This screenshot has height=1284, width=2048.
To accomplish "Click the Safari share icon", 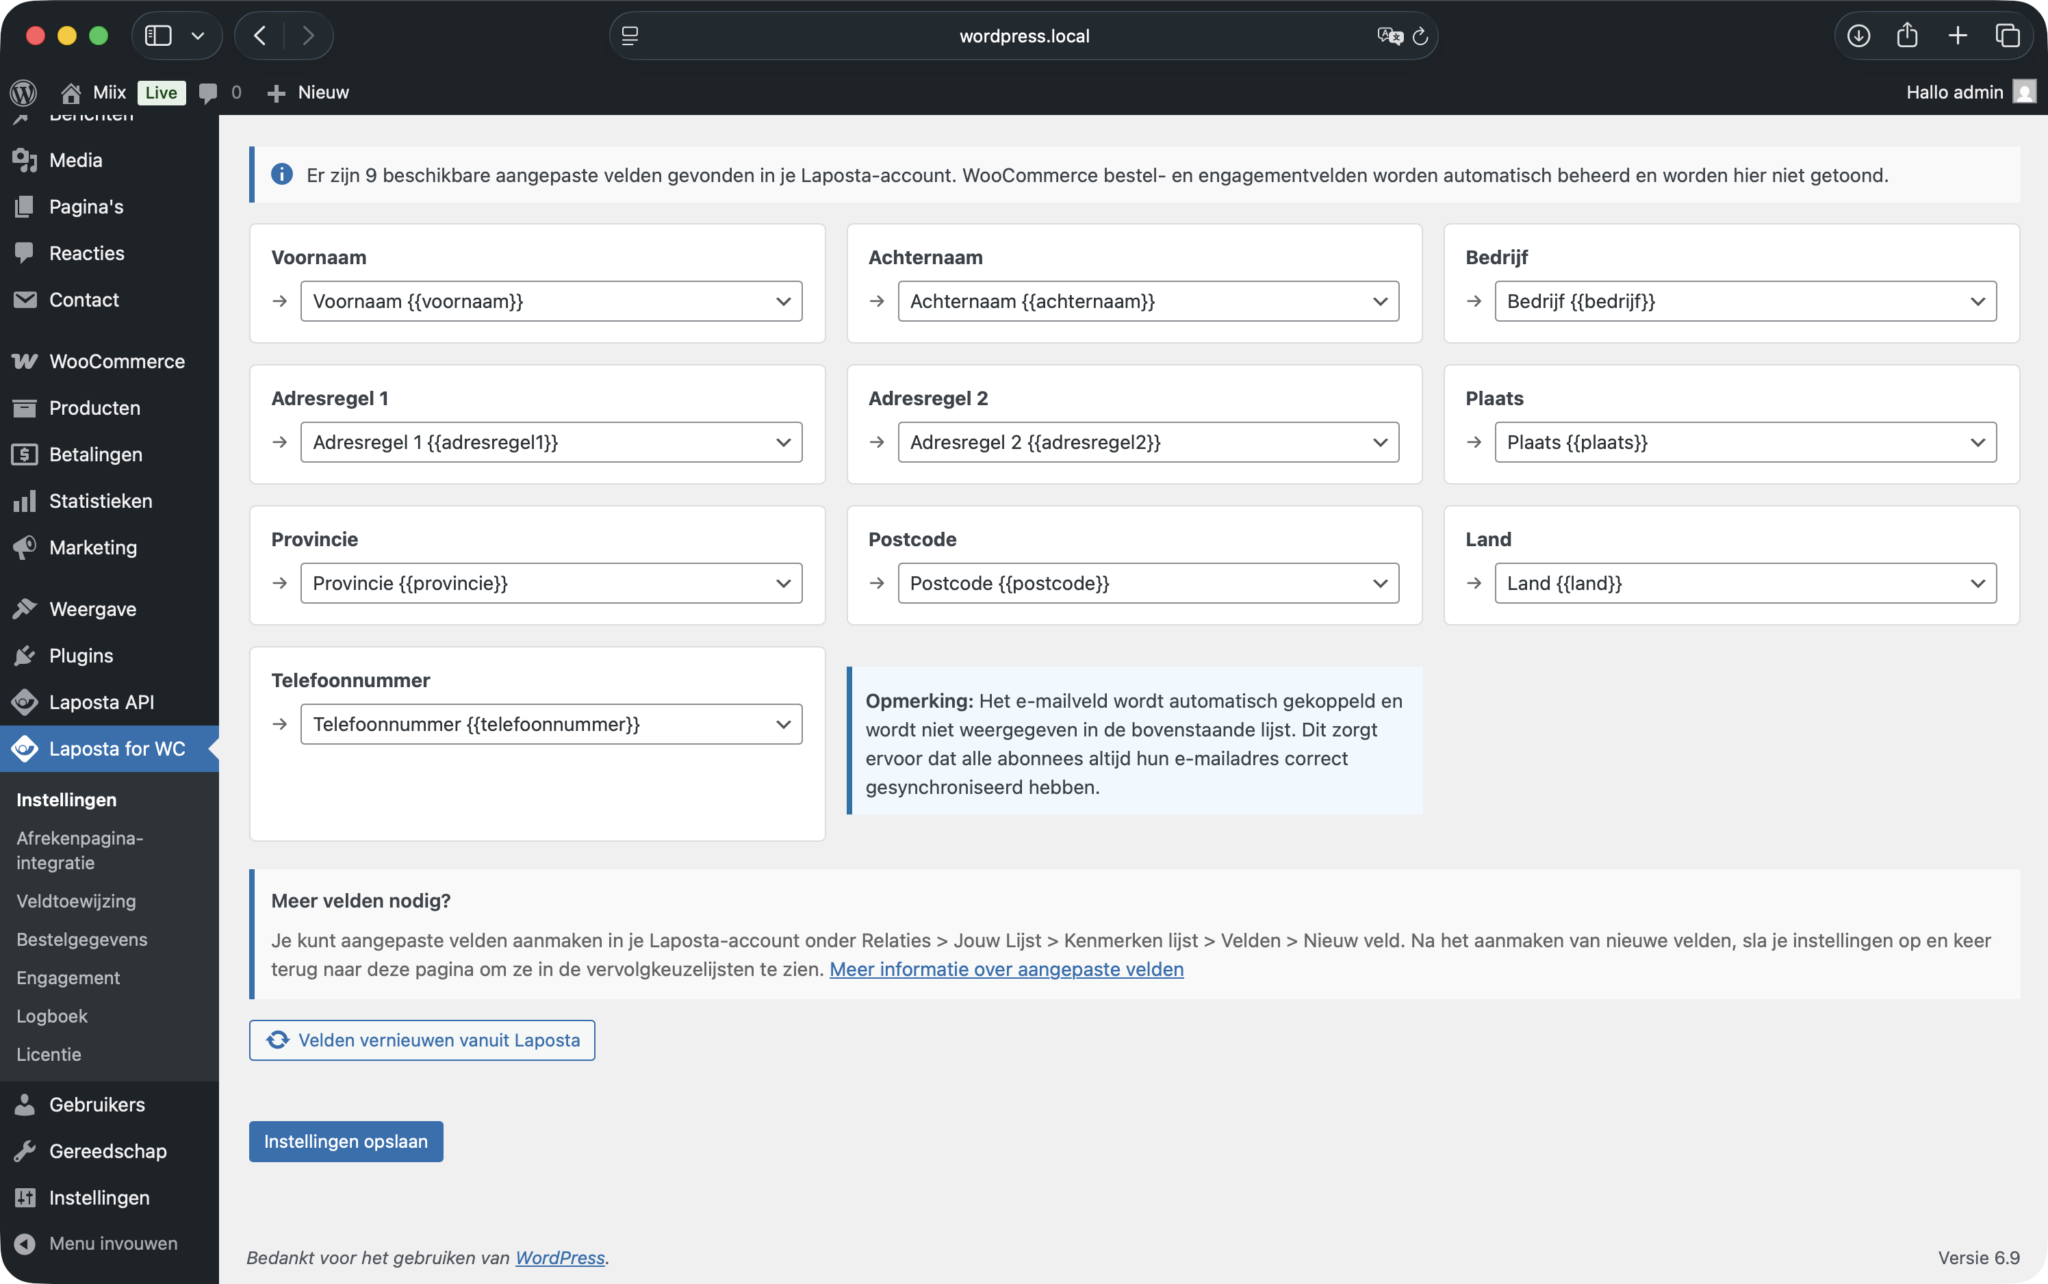I will [1907, 36].
